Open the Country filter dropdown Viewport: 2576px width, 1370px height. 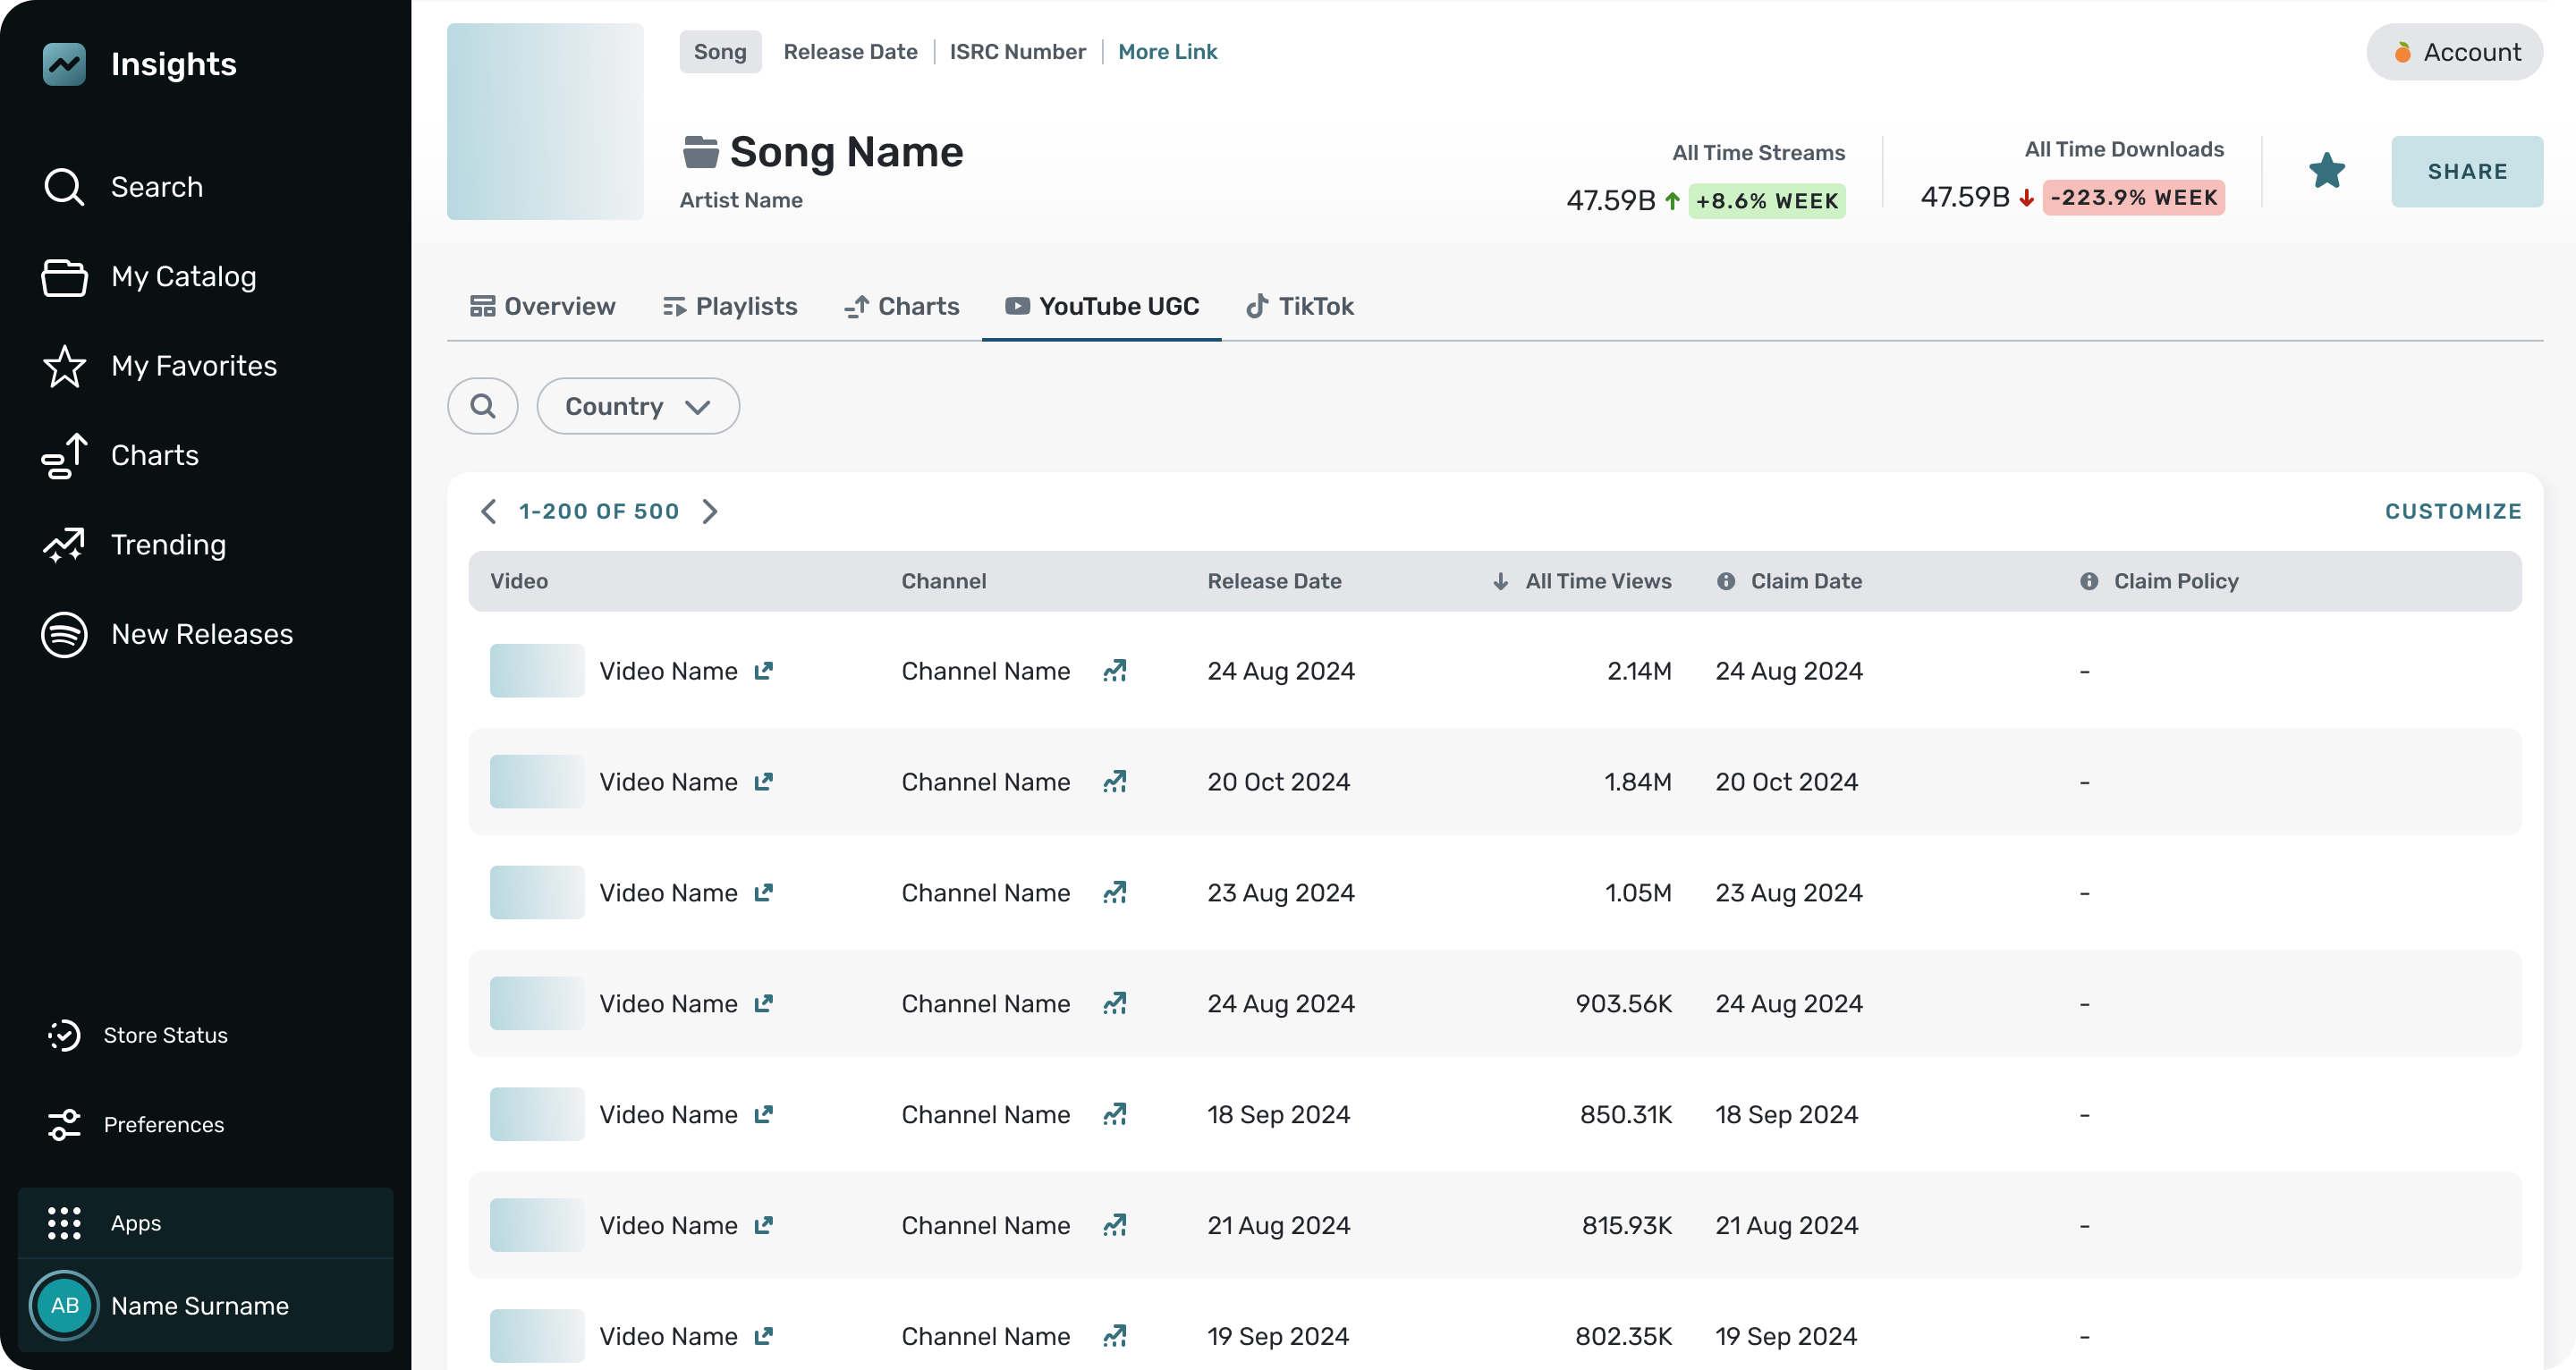coord(638,406)
